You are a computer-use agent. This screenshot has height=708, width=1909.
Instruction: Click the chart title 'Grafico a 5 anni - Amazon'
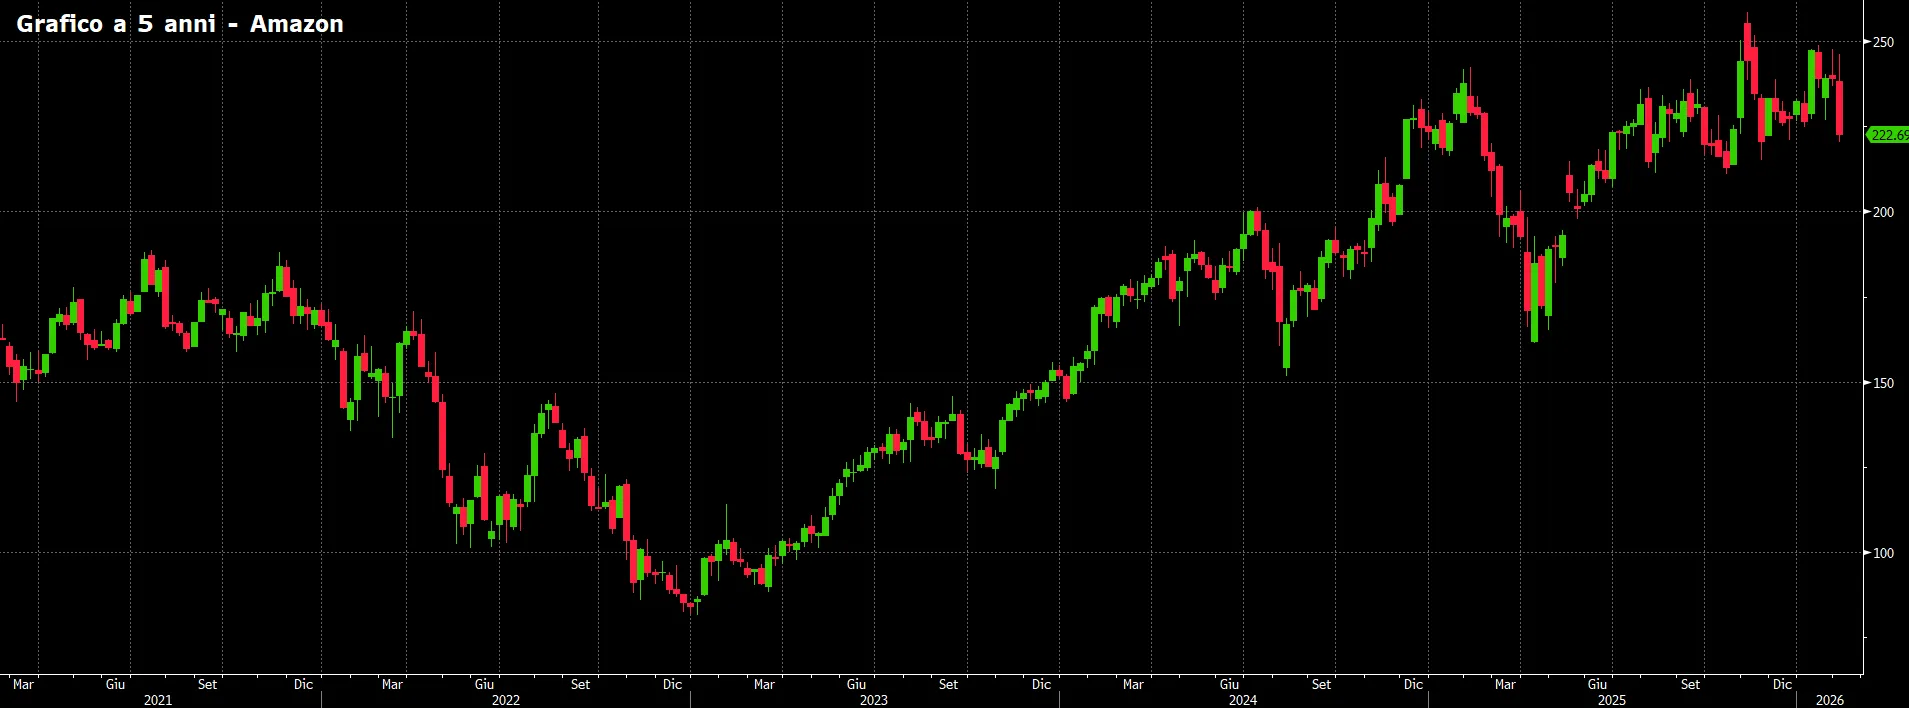pos(180,24)
